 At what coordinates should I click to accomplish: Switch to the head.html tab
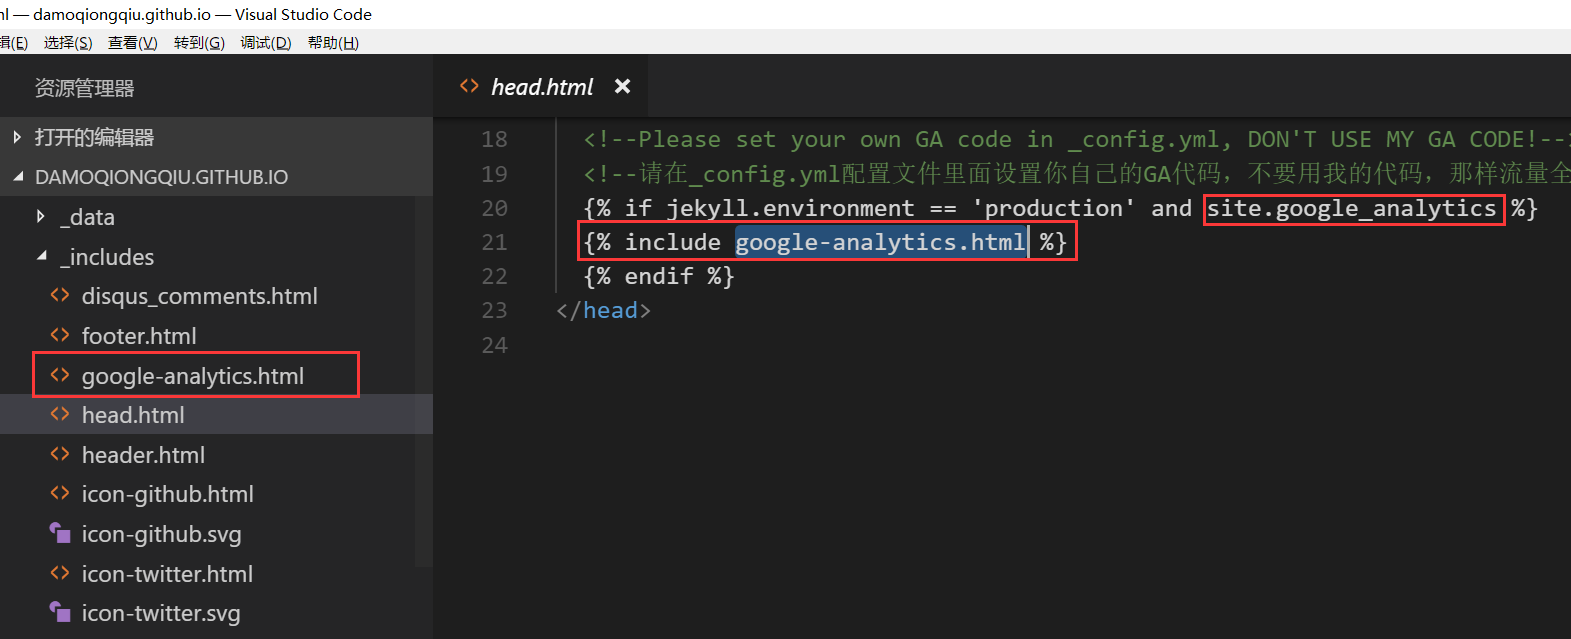tap(541, 86)
